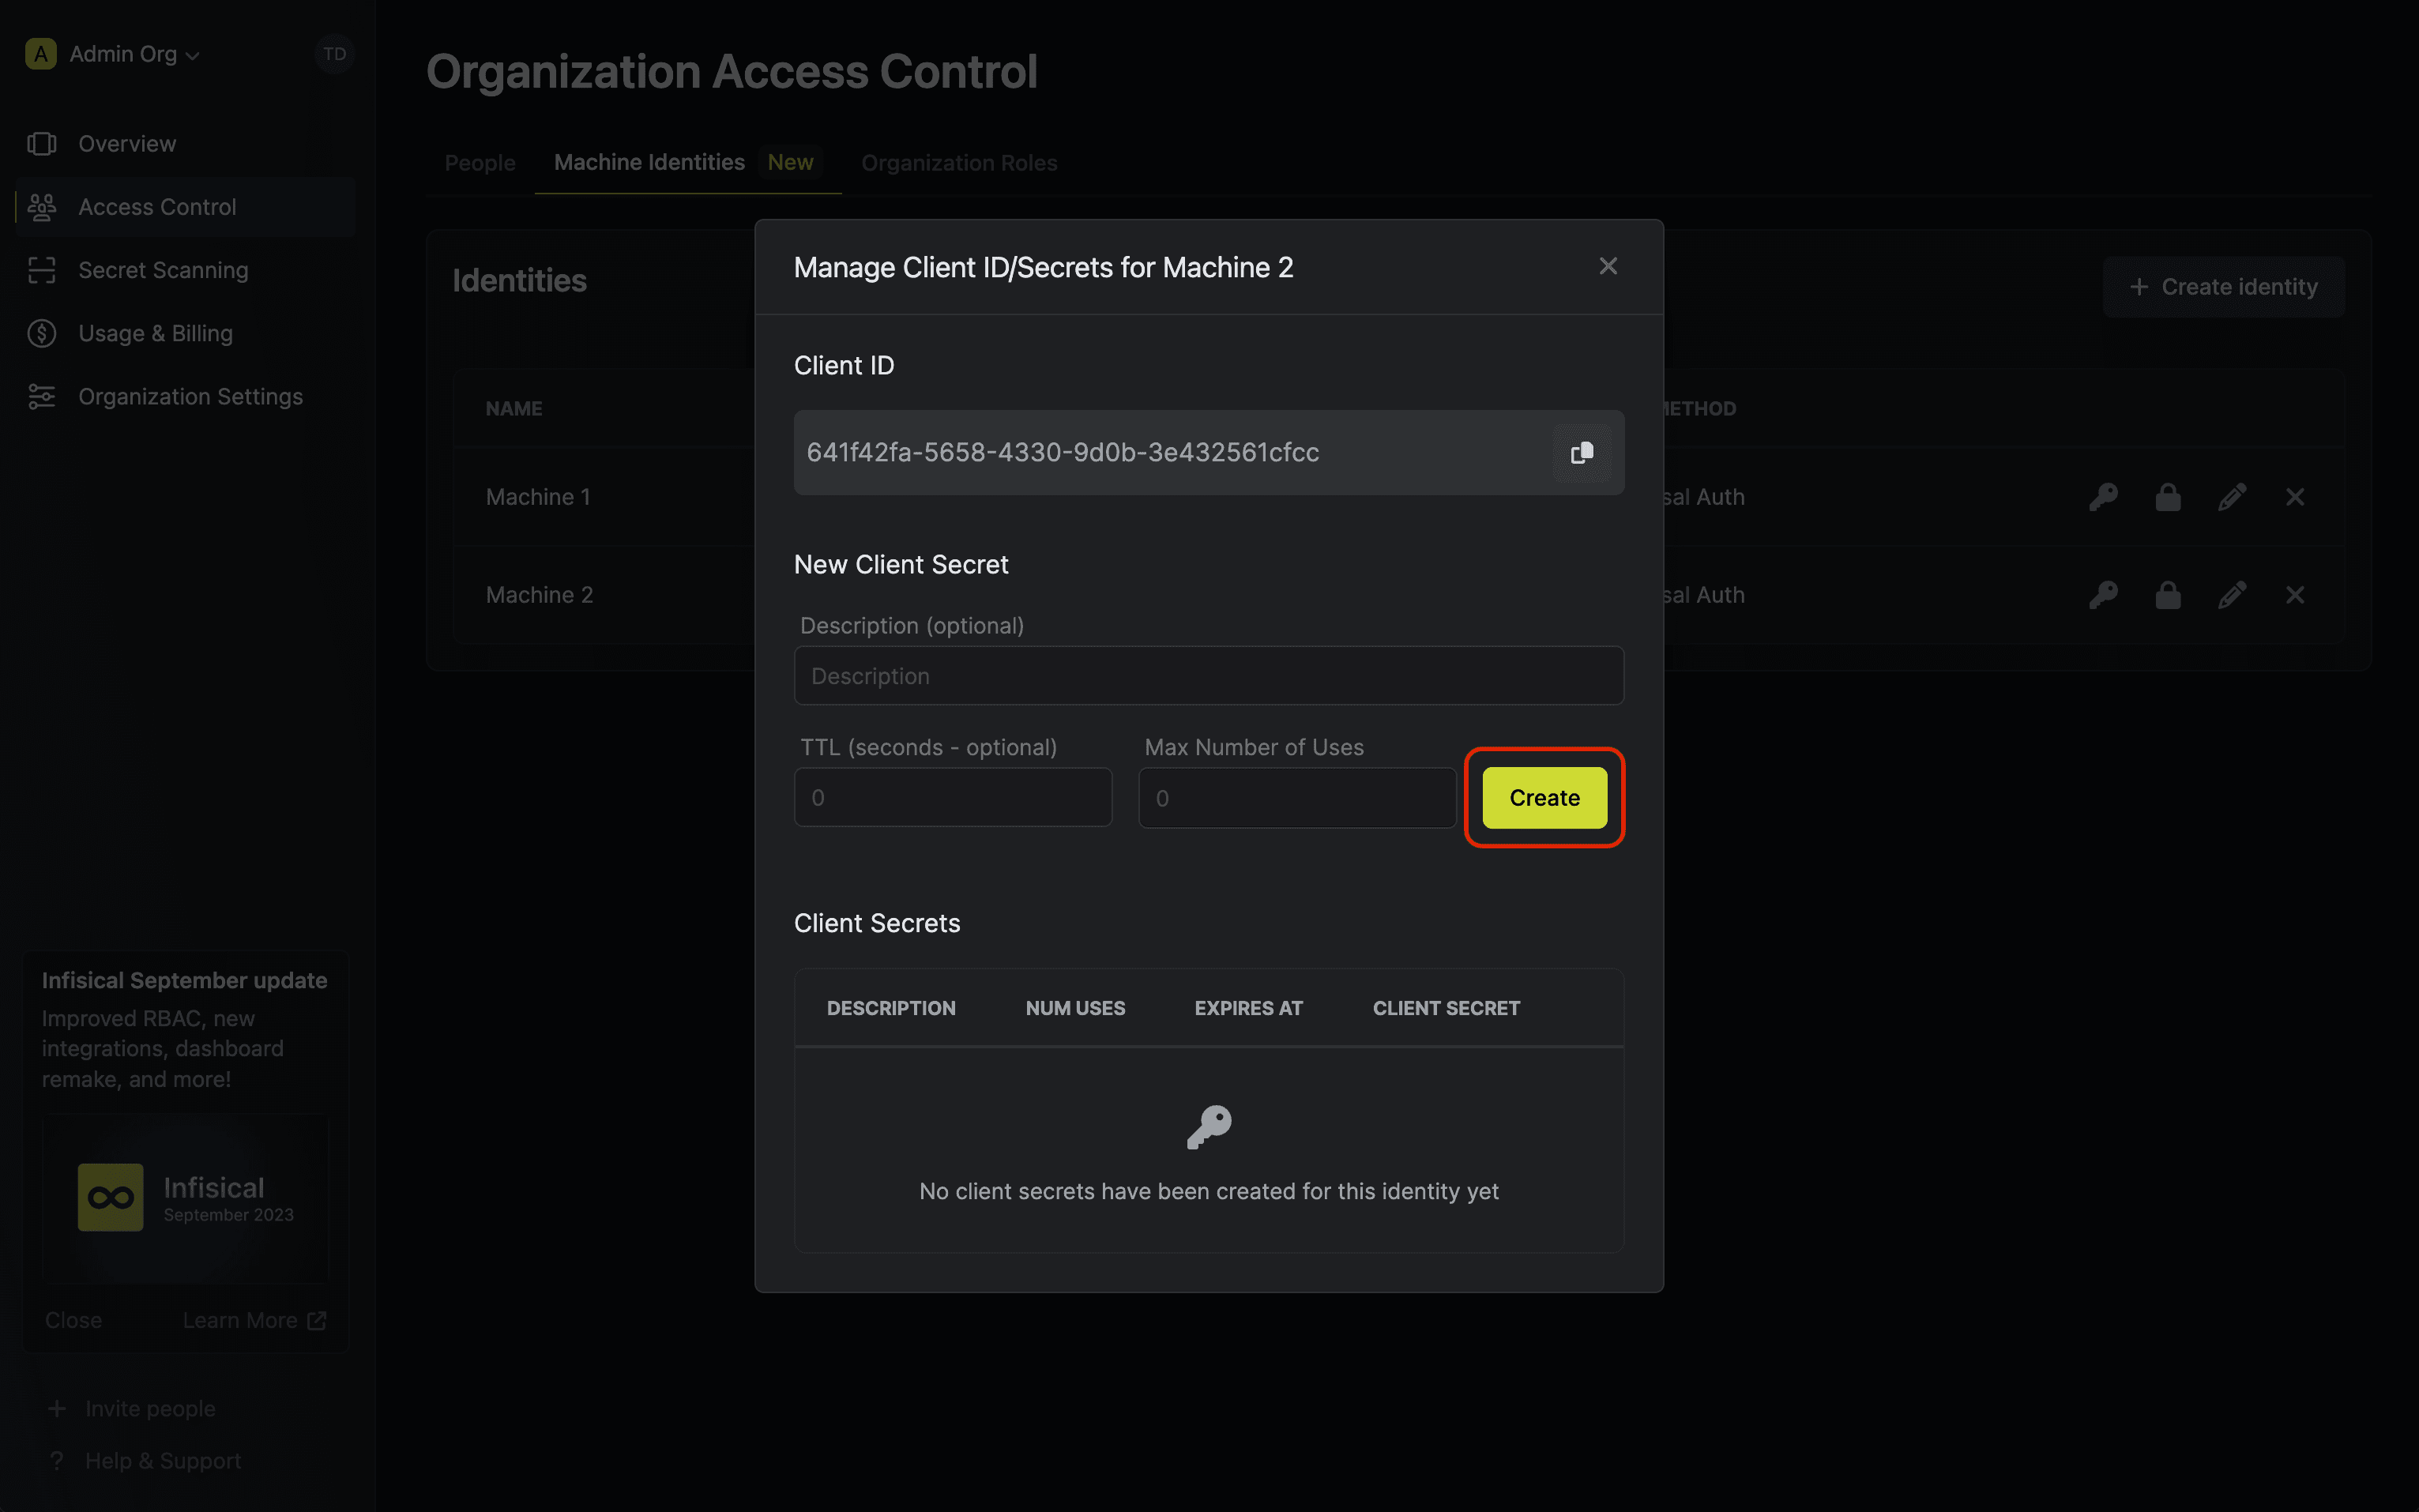Viewport: 2419px width, 1512px height.
Task: Expand the Usage and Billing section
Action: [x=155, y=331]
